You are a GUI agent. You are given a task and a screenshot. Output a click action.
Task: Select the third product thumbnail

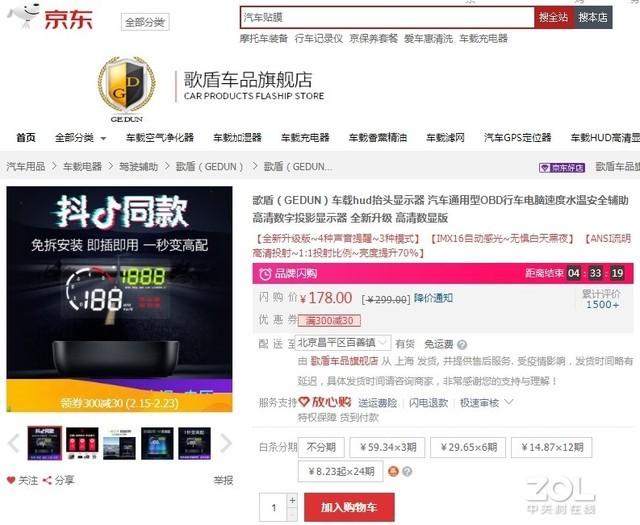pos(120,443)
